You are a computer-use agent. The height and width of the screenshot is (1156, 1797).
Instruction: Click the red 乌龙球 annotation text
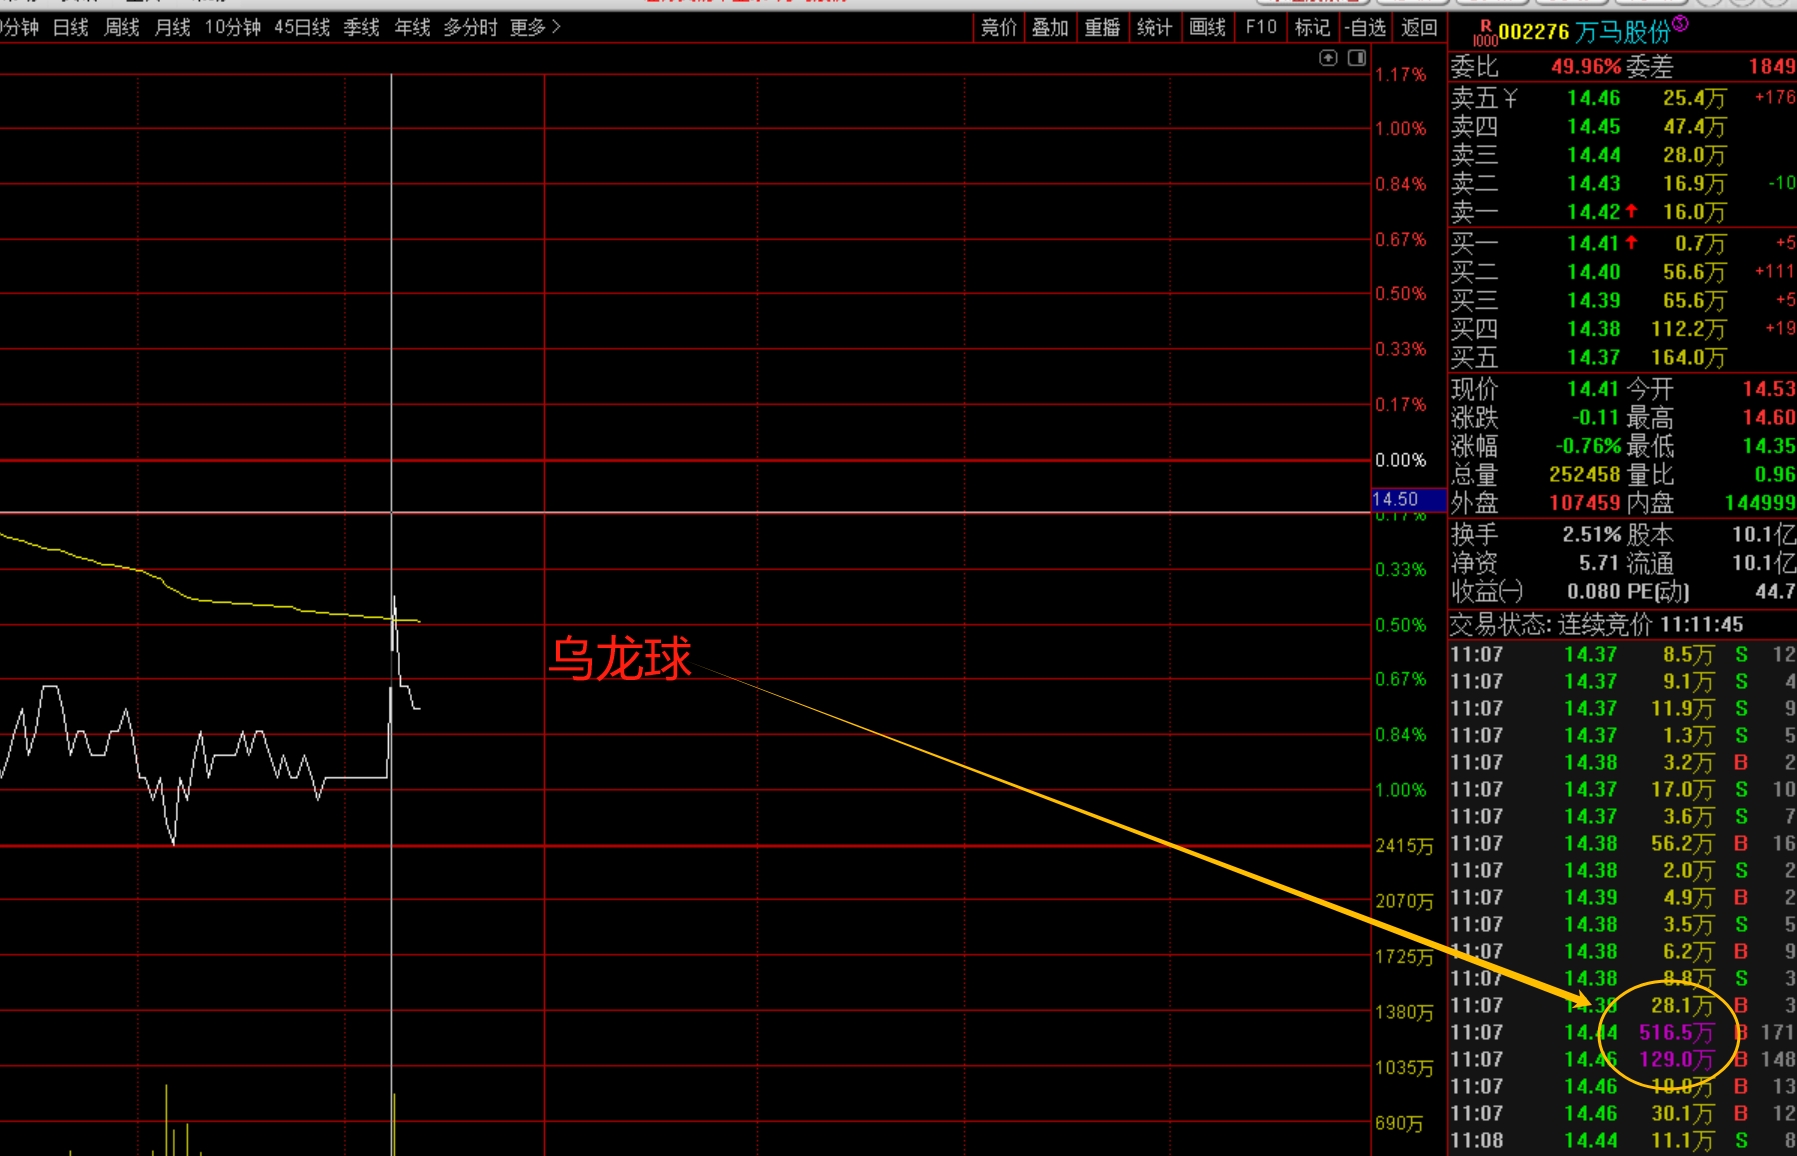pos(620,659)
